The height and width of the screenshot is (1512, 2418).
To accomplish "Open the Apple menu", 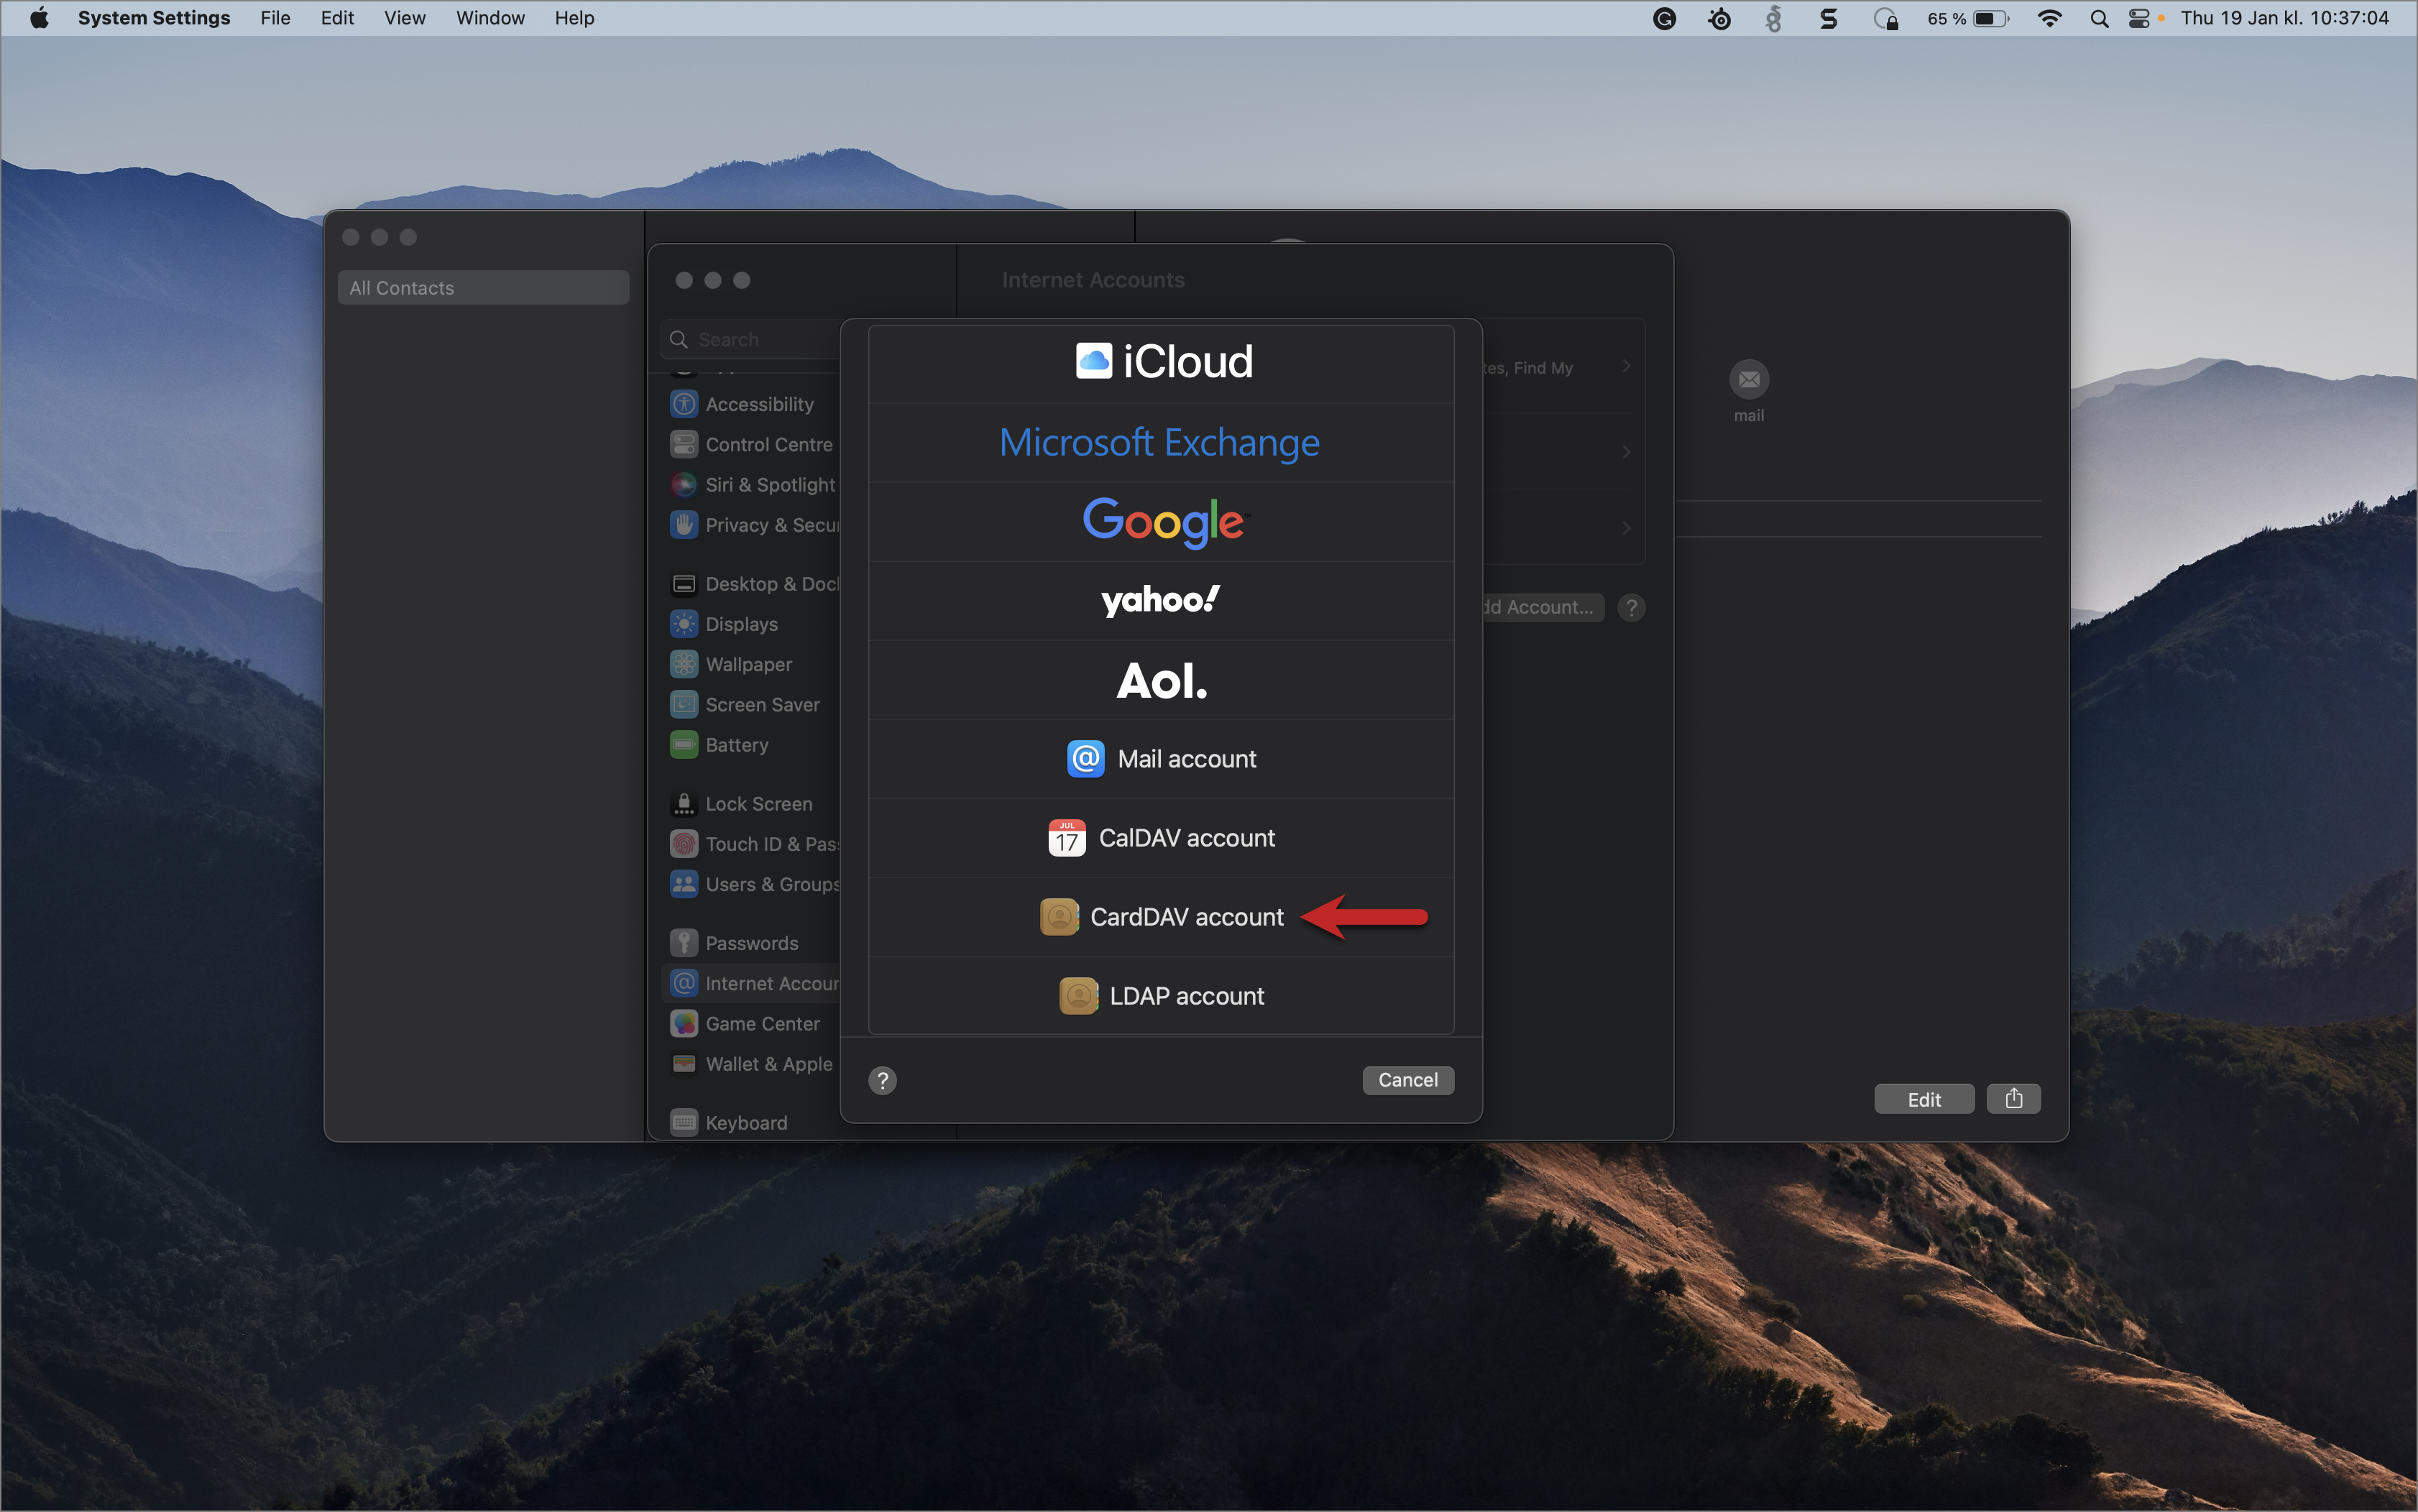I will point(40,18).
